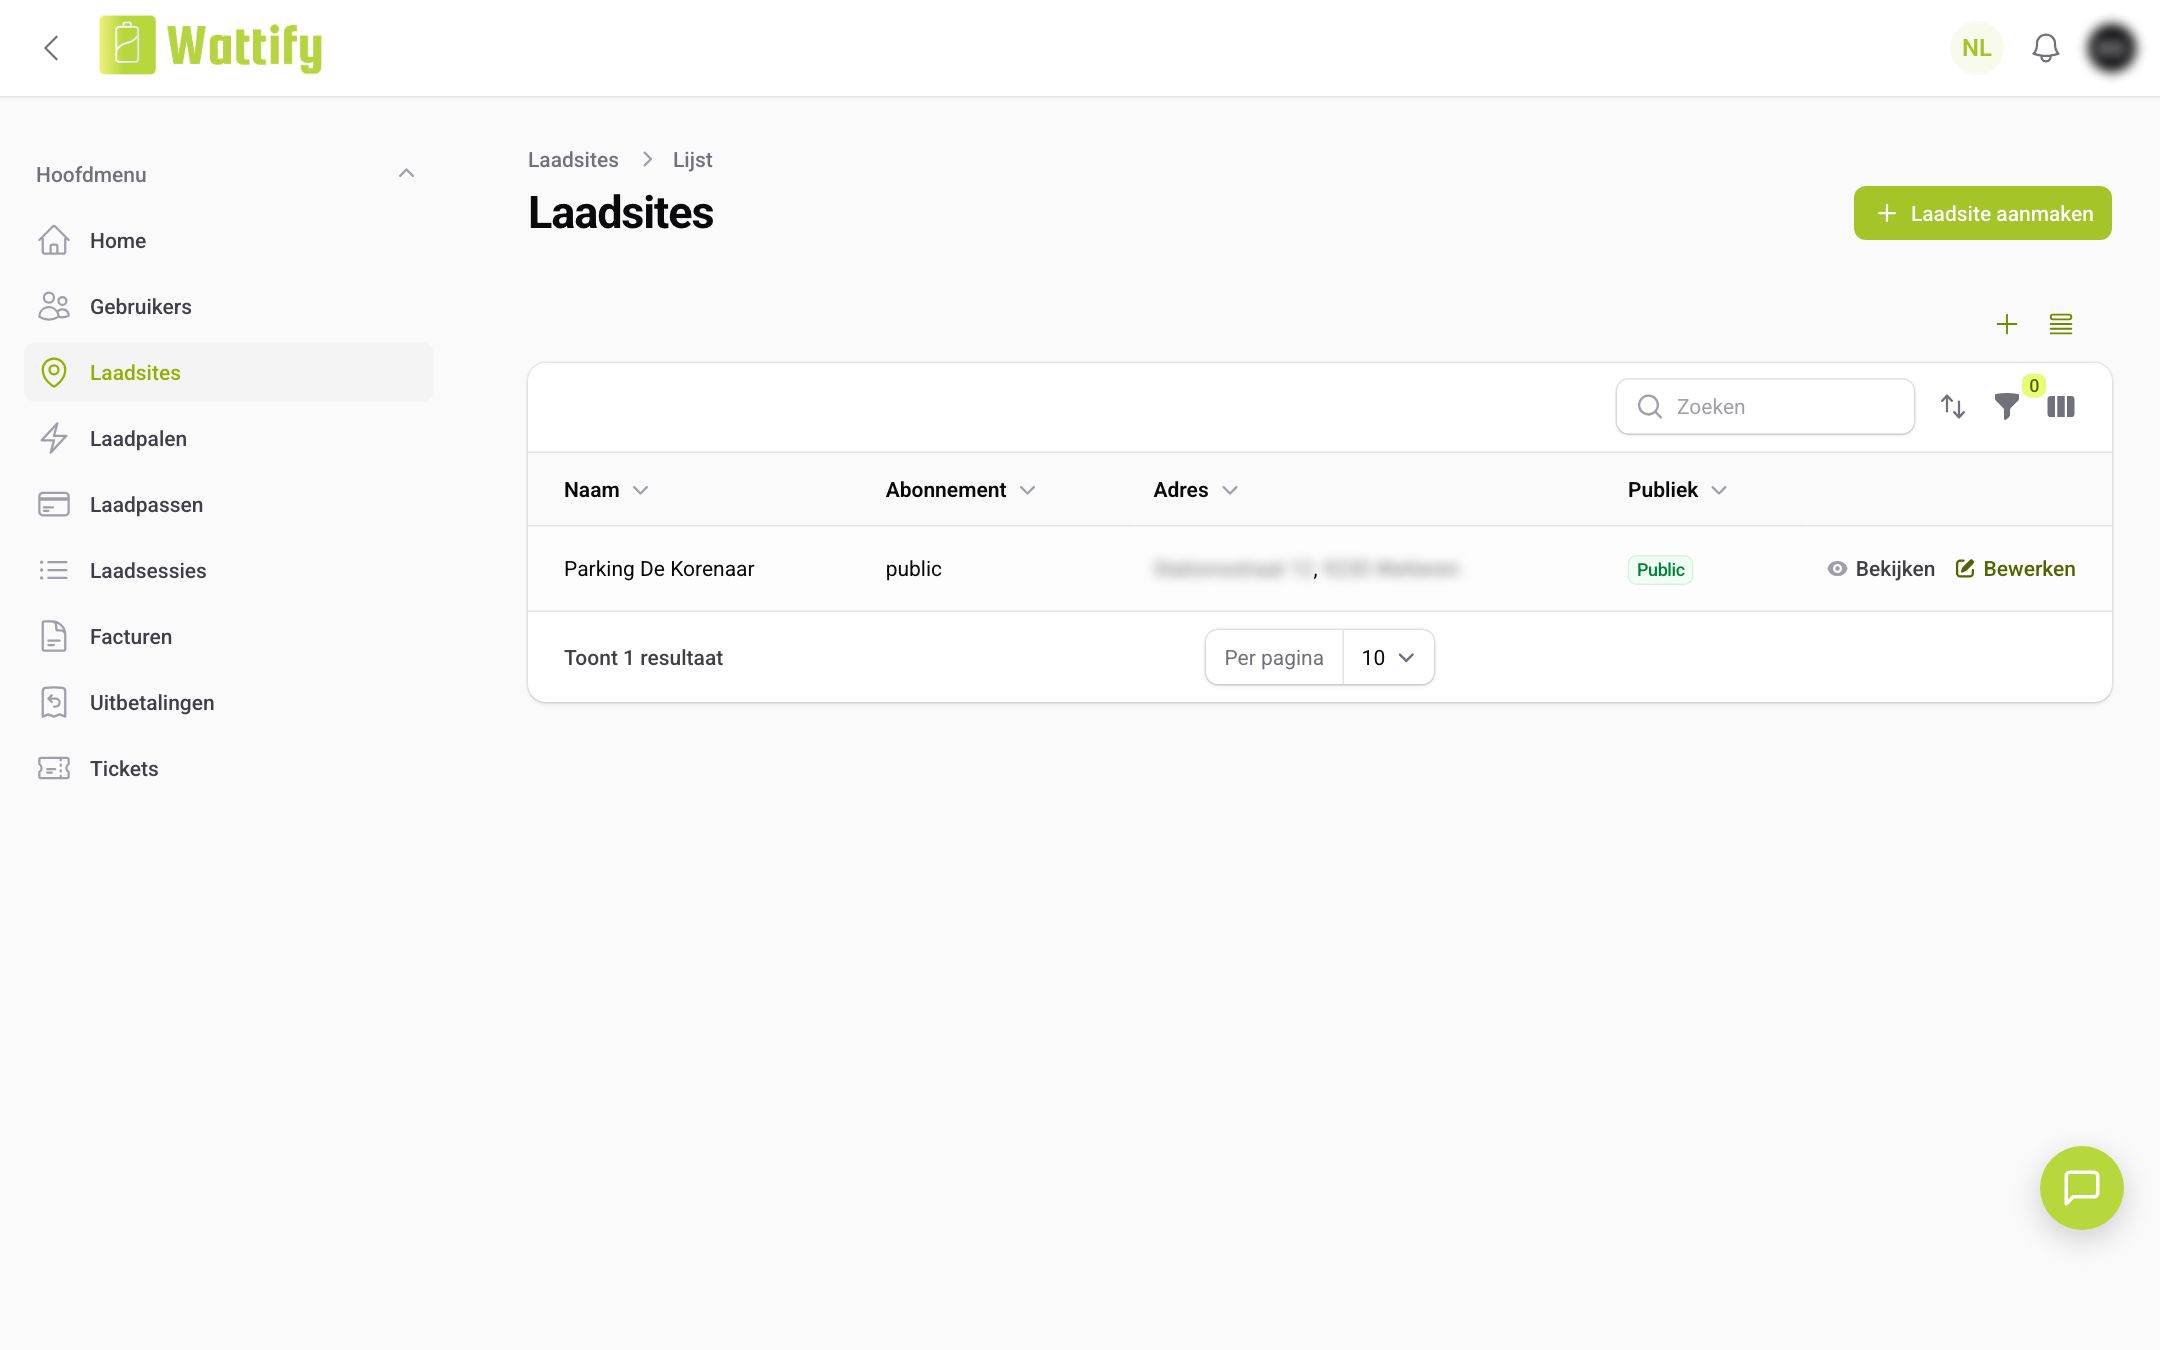Open Facturen in the sidebar

tap(229, 637)
